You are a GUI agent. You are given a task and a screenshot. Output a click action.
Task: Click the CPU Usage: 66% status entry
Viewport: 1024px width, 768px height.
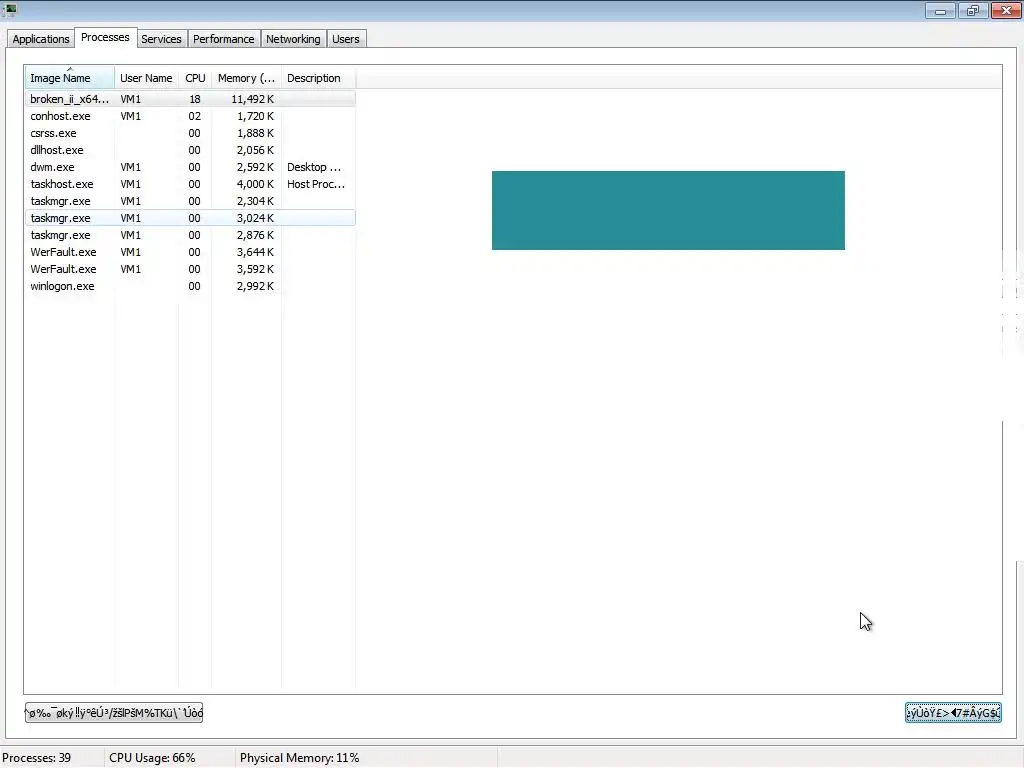(x=152, y=758)
